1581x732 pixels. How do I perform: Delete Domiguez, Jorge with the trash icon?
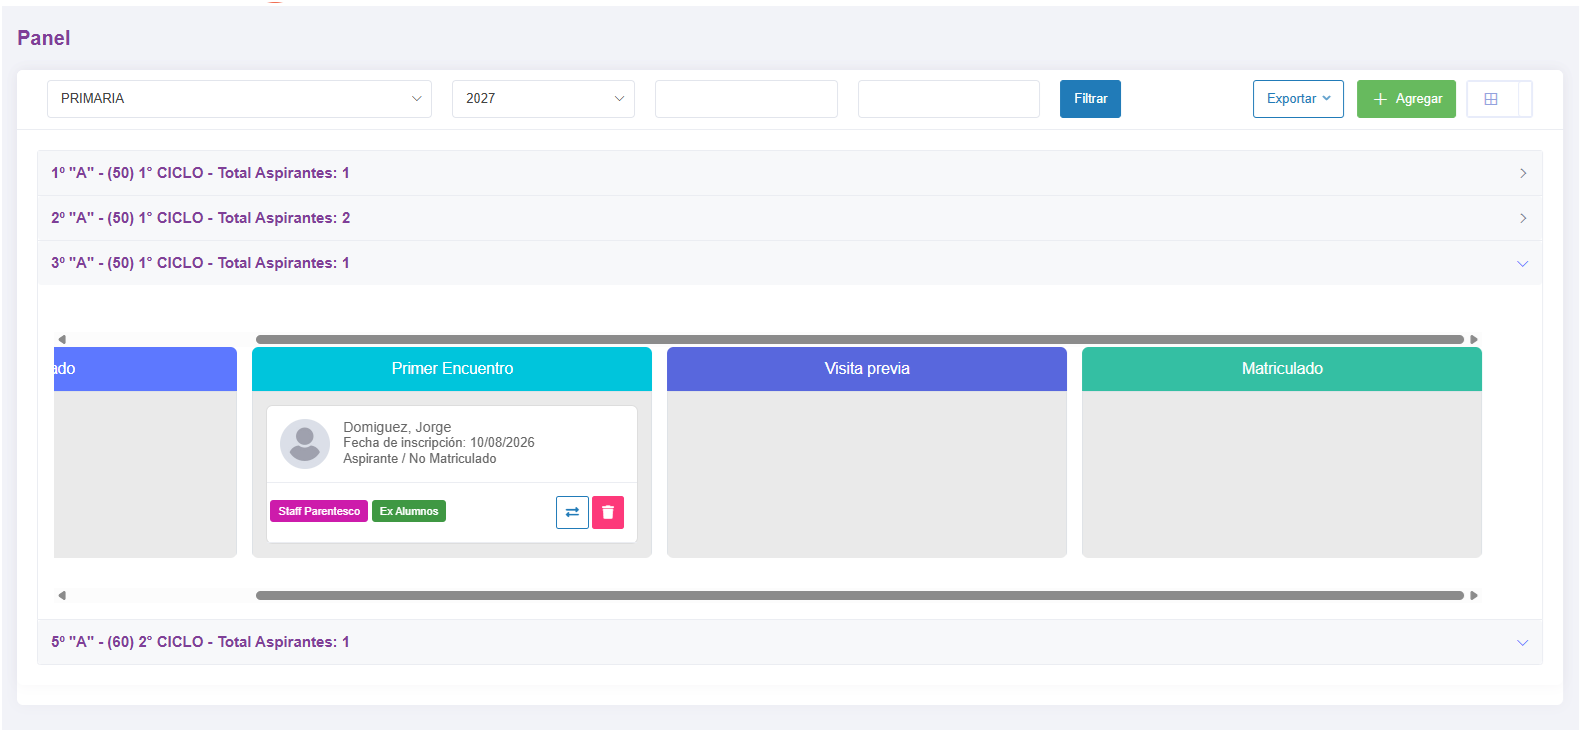pos(608,512)
